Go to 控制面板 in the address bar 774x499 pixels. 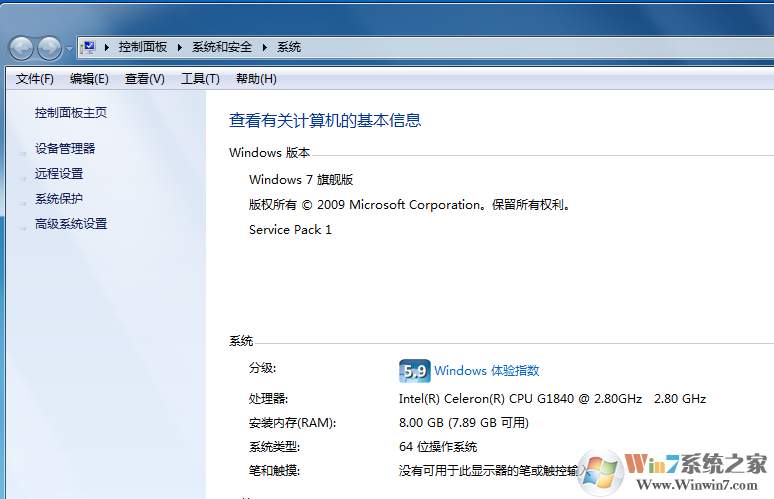[x=143, y=47]
